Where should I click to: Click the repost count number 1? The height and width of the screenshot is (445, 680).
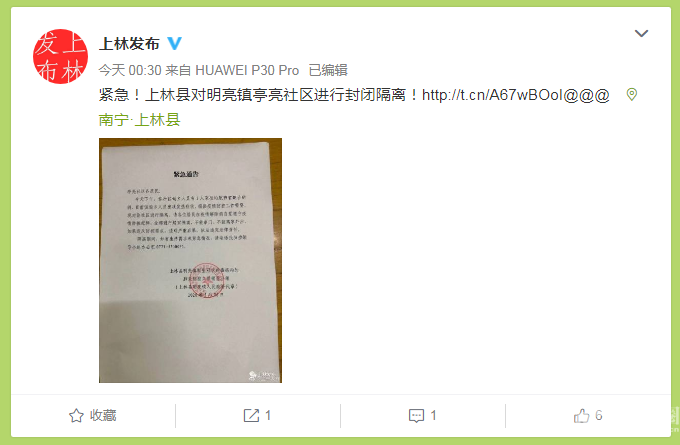pyautogui.click(x=268, y=416)
